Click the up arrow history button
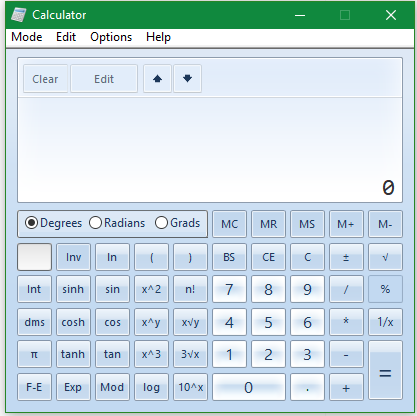This screenshot has width=417, height=416. tap(157, 79)
